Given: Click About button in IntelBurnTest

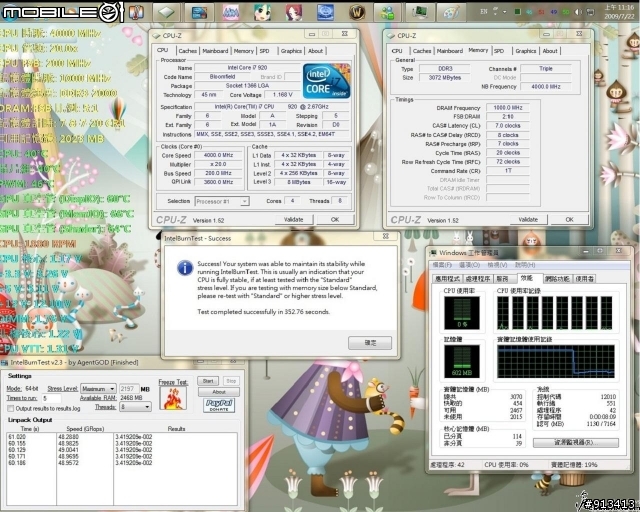Looking at the screenshot, I should coord(219,392).
